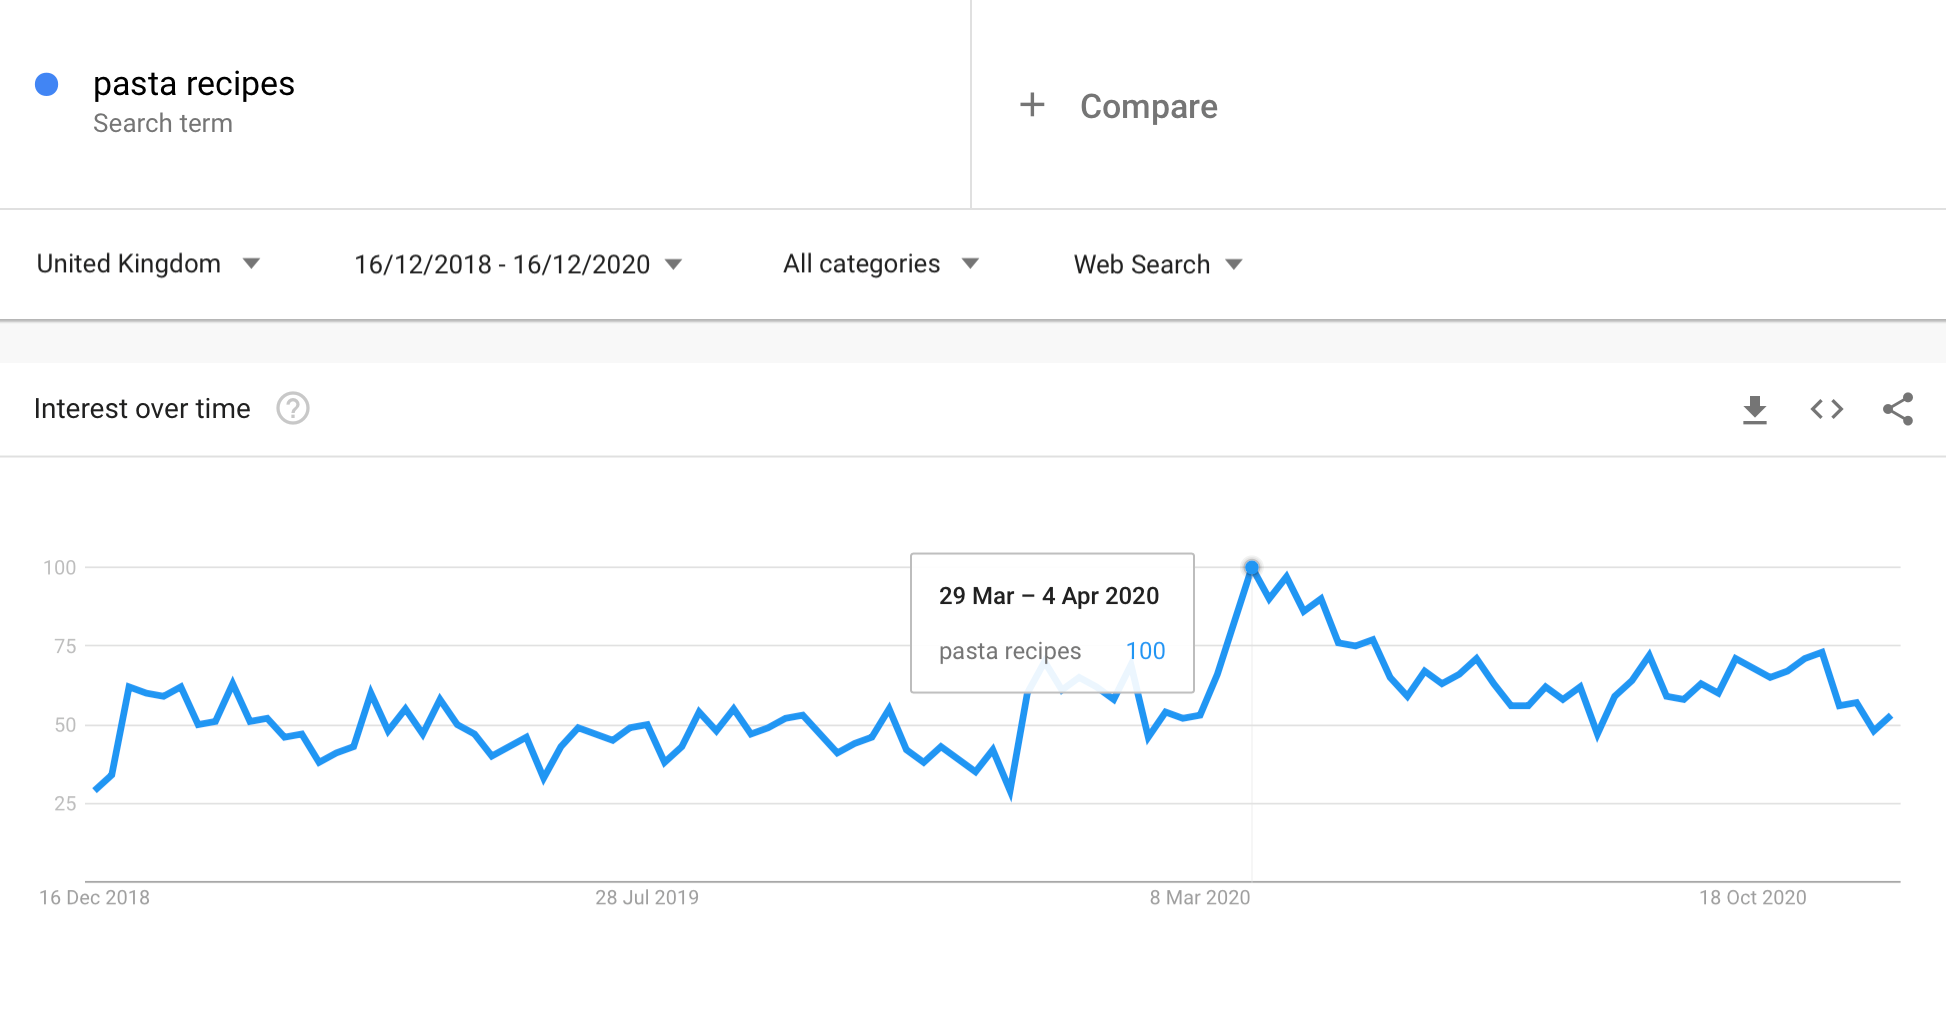This screenshot has width=1946, height=1026.
Task: Click the blue dot beside pasta recipes
Action: coord(47,85)
